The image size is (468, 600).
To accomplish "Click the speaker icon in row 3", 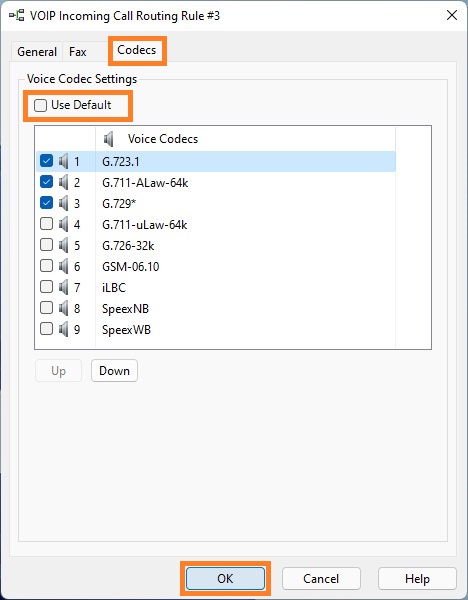I will (64, 204).
